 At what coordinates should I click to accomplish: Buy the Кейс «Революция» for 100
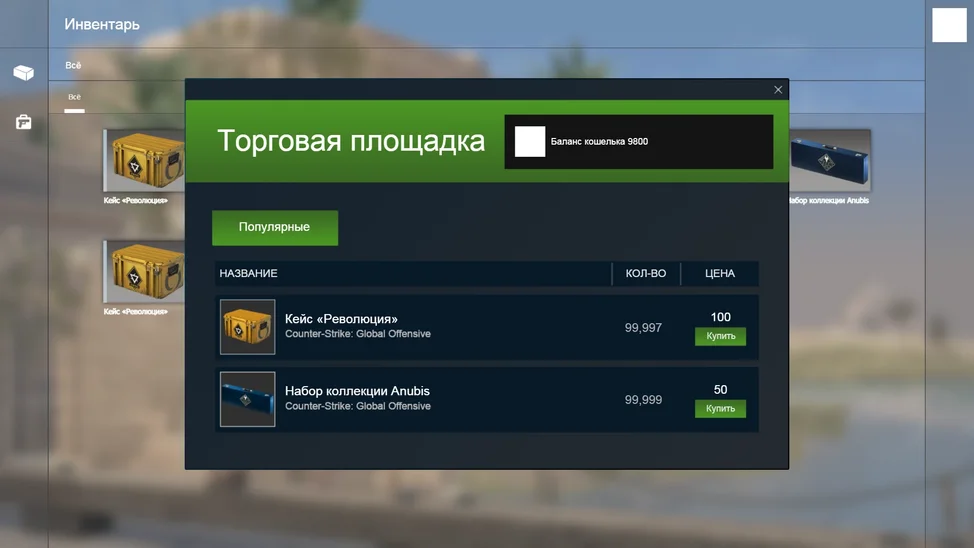[x=720, y=336]
